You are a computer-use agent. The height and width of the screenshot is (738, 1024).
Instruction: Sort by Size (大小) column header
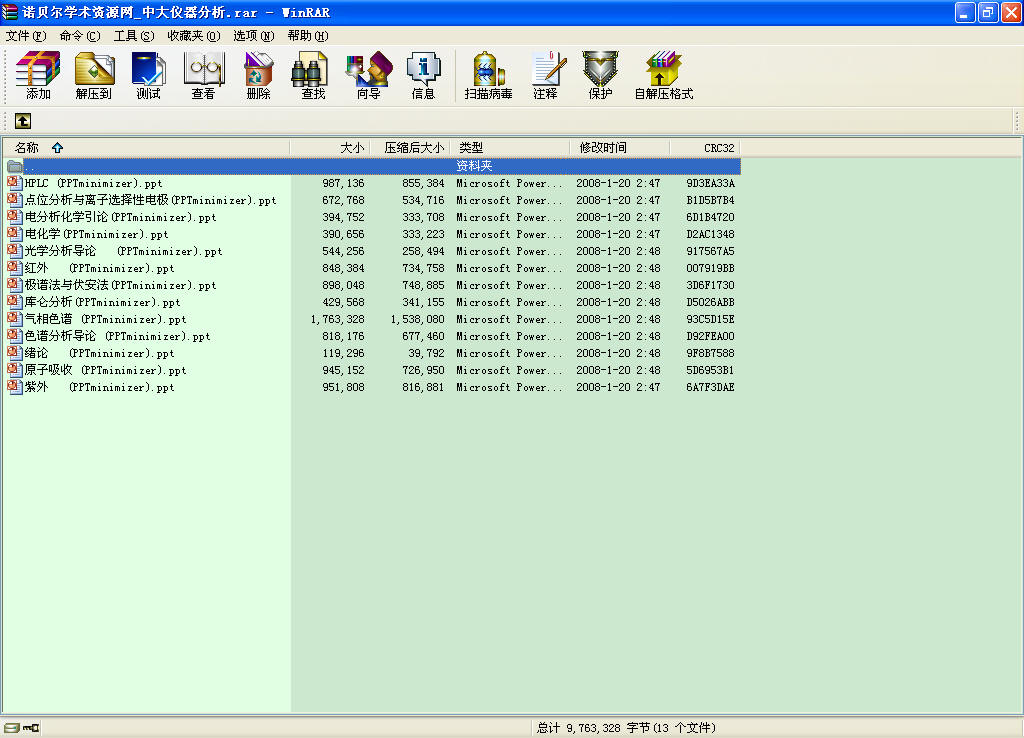[330, 148]
